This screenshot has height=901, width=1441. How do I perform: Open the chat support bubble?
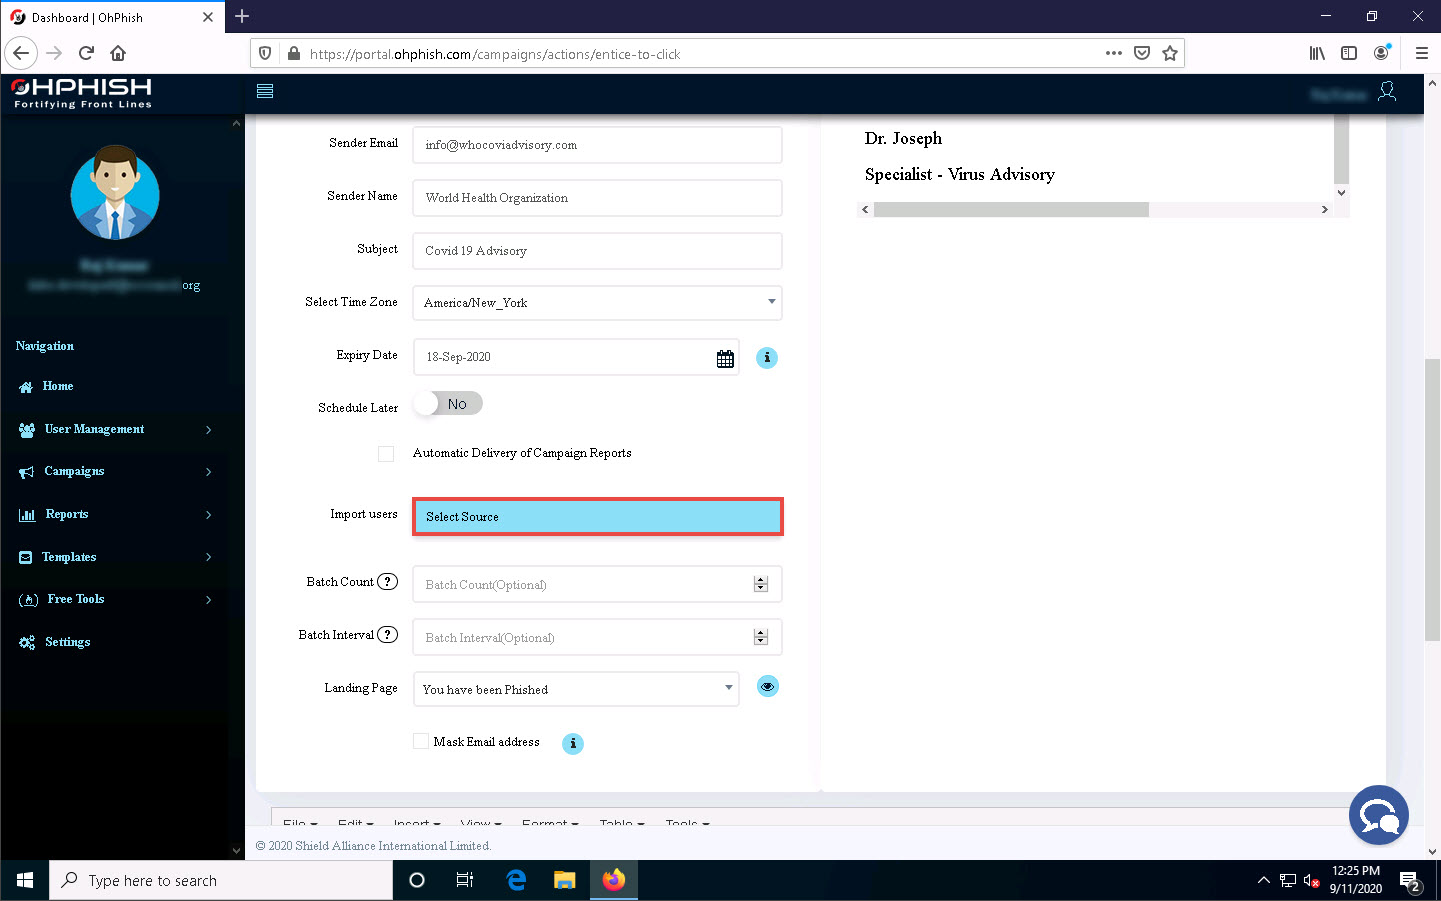pyautogui.click(x=1379, y=816)
